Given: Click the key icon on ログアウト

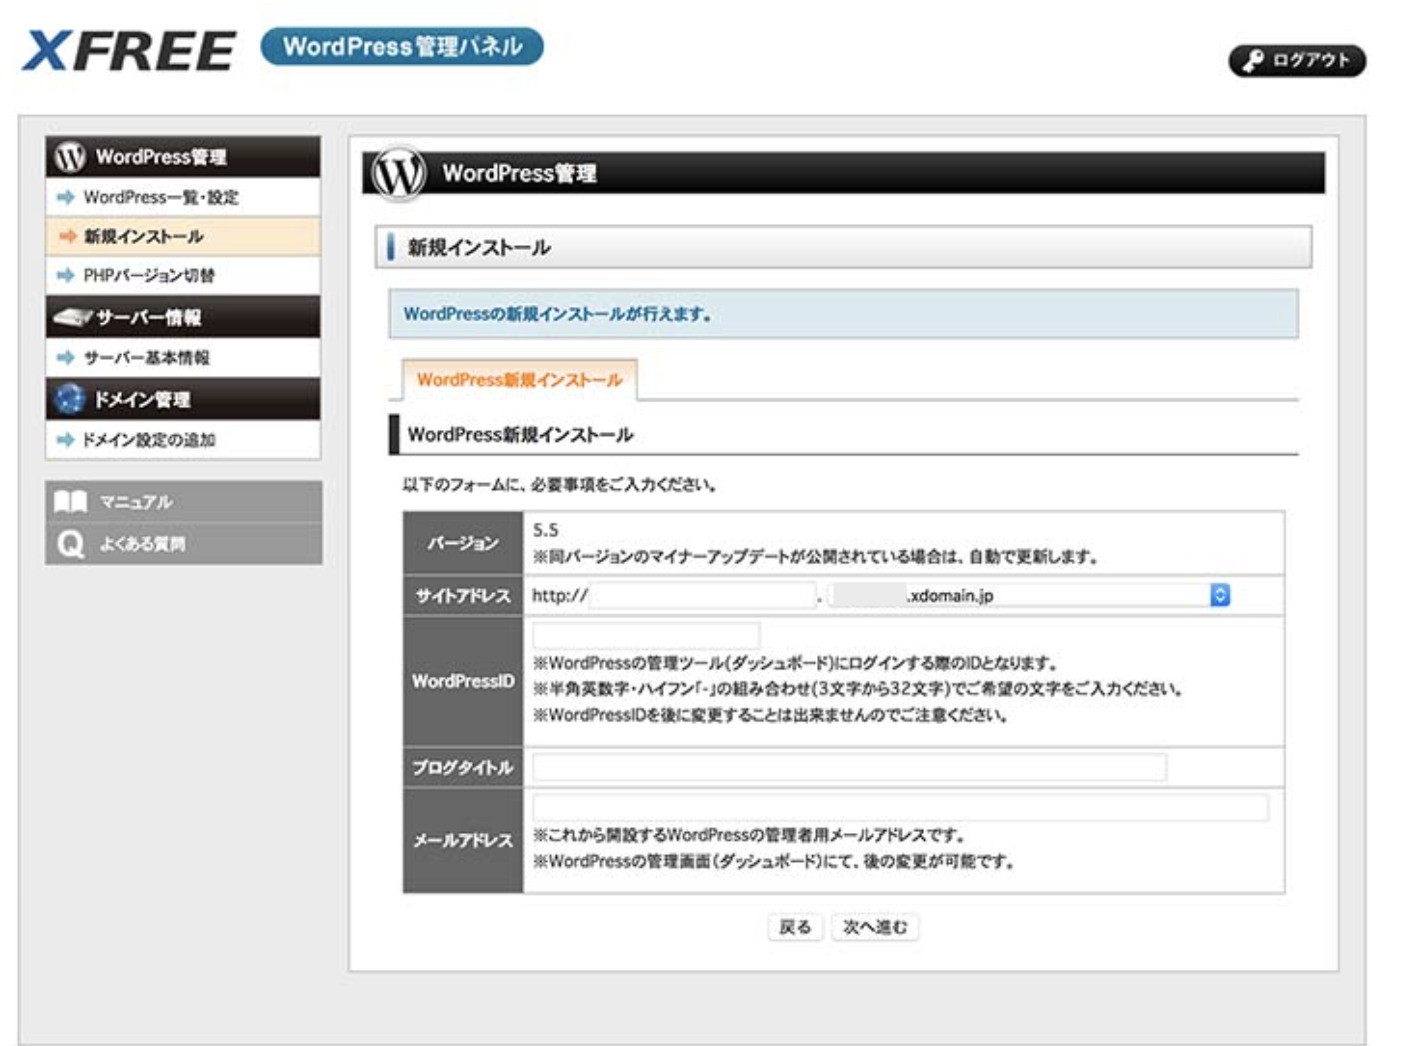Looking at the screenshot, I should click(1253, 60).
